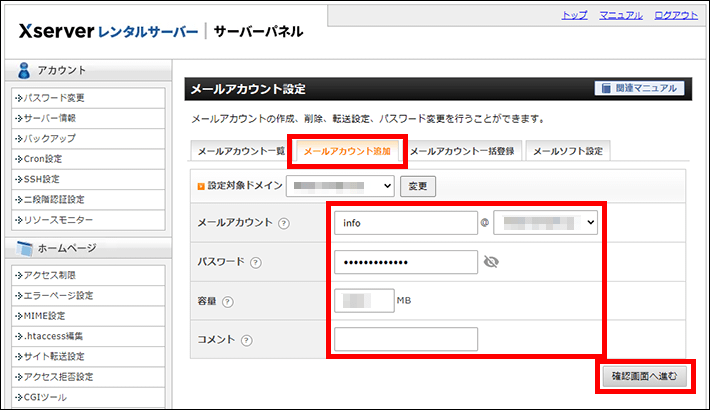Click the password input field
Viewport: 710px width, 410px height.
406,262
